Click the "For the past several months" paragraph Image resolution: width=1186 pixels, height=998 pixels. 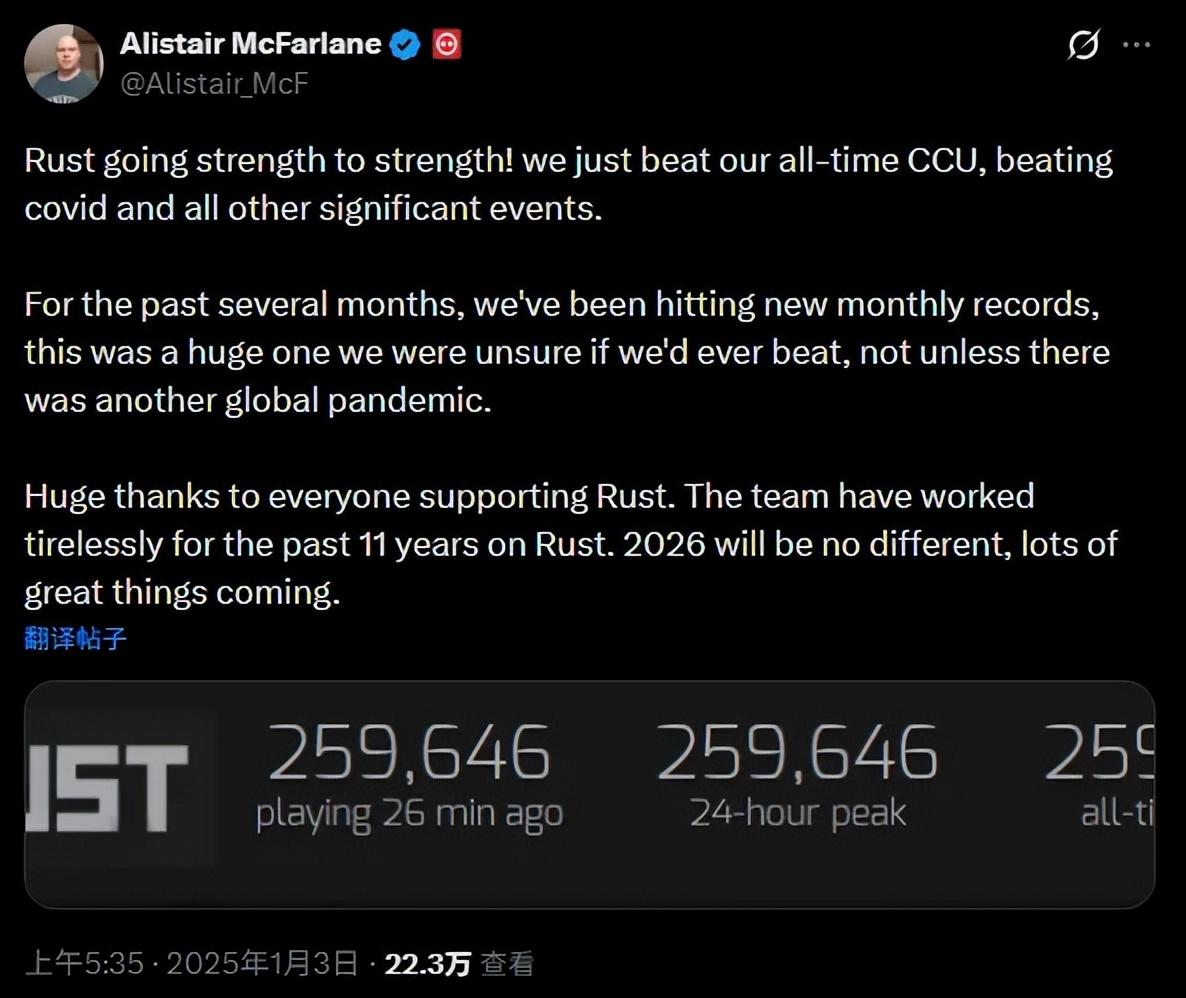(566, 352)
